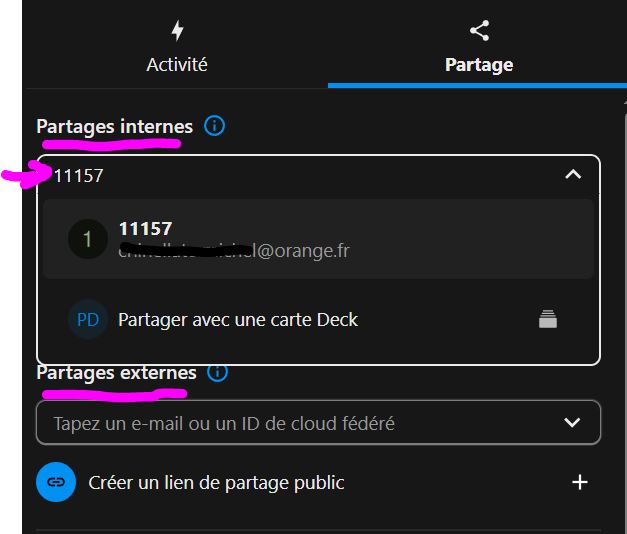Focus the internal share field containing 11157
This screenshot has width=627, height=534.
click(300, 175)
